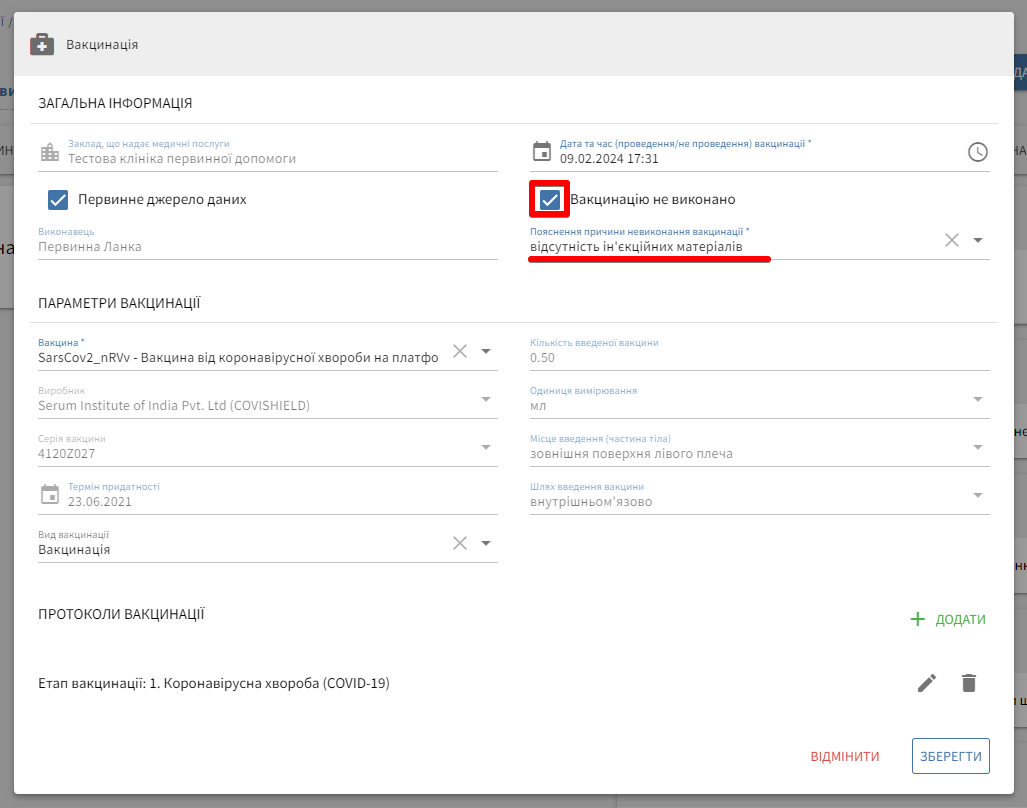Screen dimensions: 1027x808
Task: Open the clock time picker icon
Action: pyautogui.click(x=977, y=152)
